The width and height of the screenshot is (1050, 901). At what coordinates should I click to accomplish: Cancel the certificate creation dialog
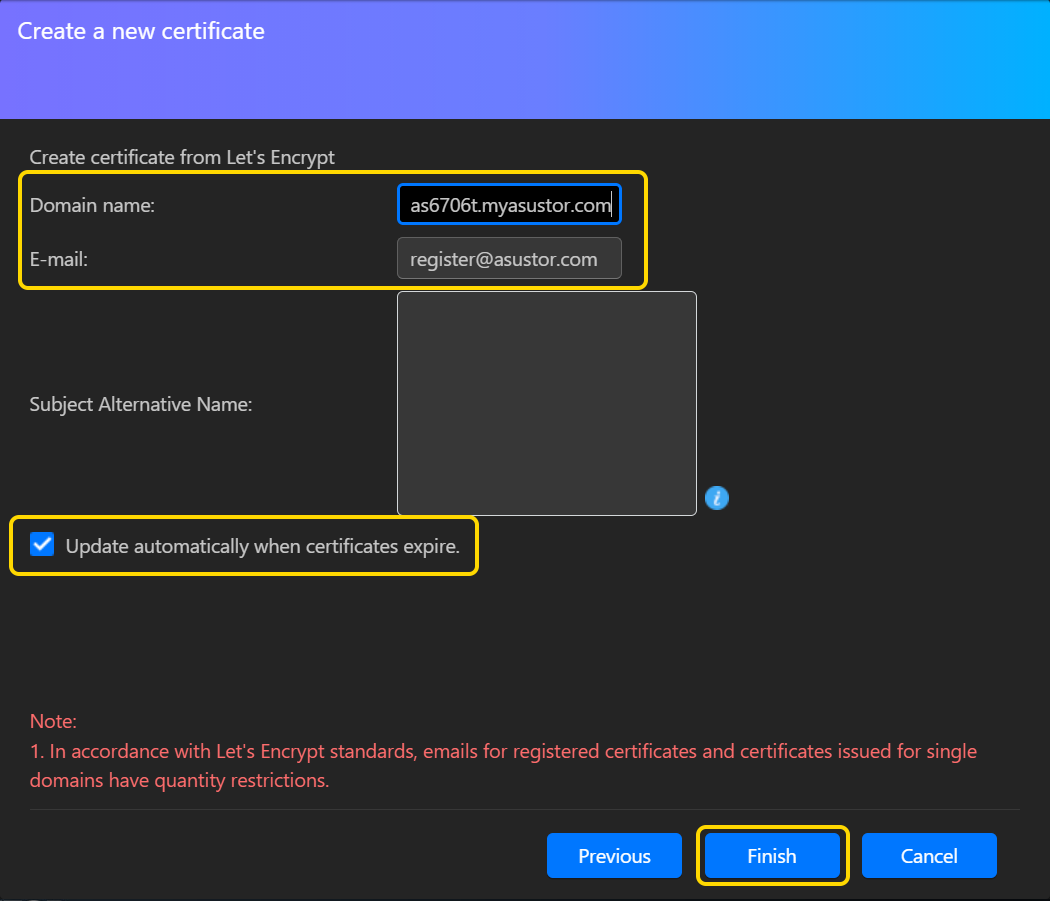929,856
